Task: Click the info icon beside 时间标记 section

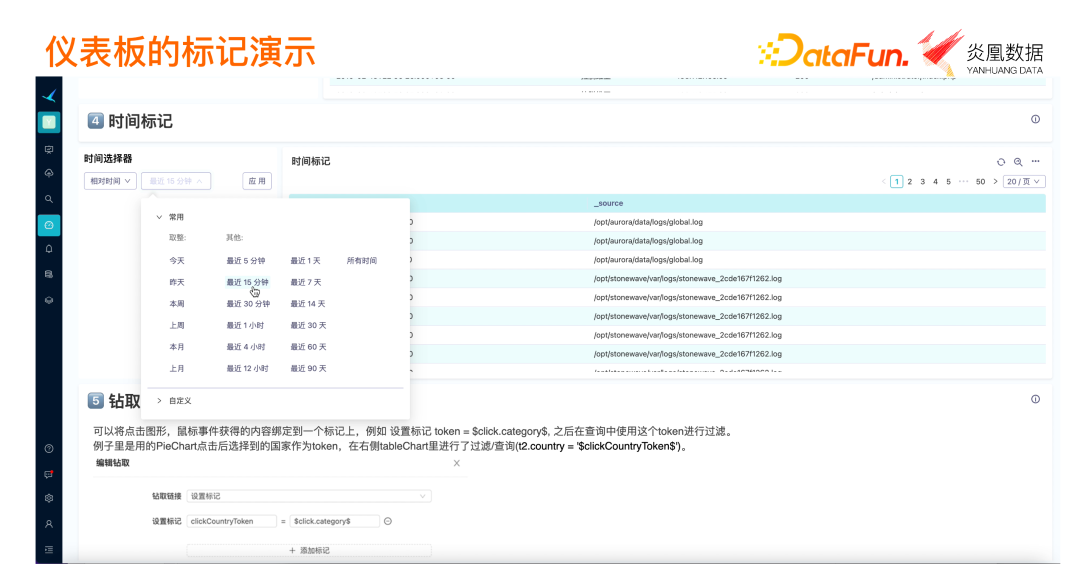Action: (1035, 119)
